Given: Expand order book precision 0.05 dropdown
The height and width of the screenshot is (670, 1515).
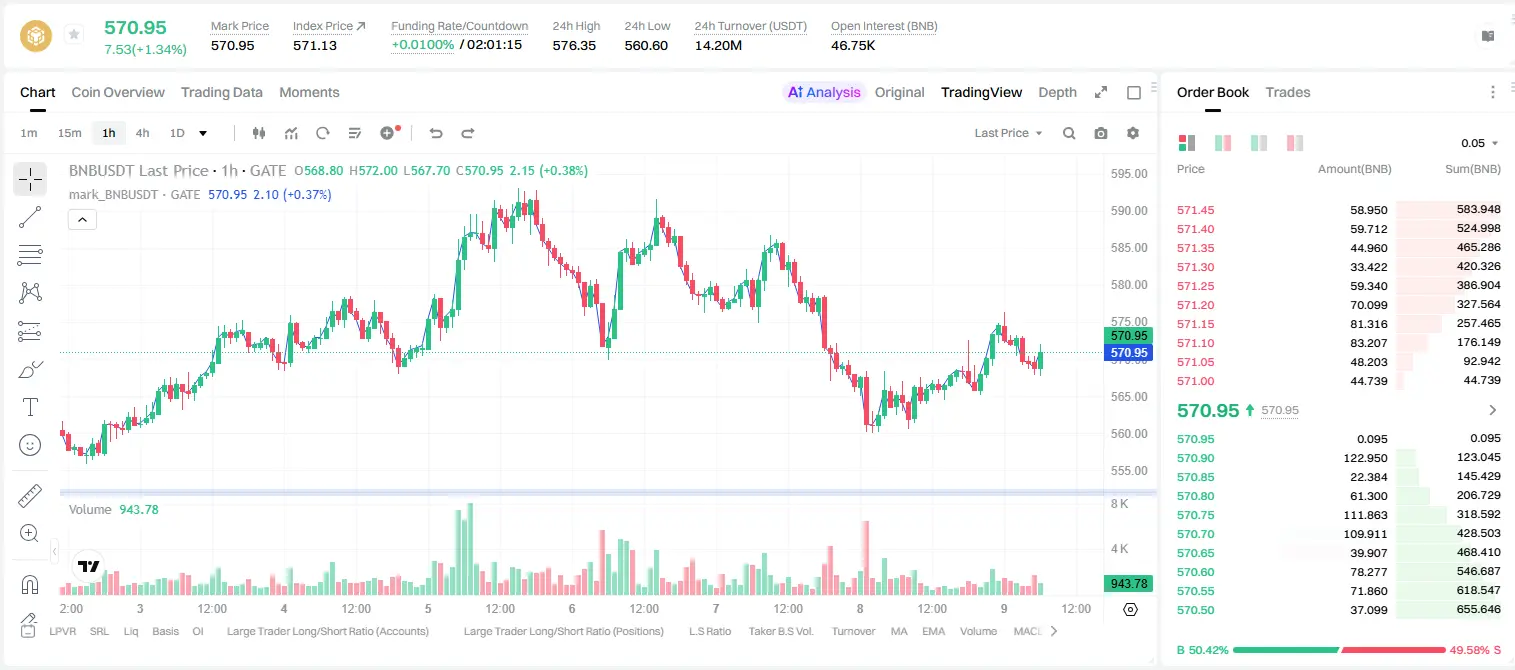Looking at the screenshot, I should [x=1479, y=143].
